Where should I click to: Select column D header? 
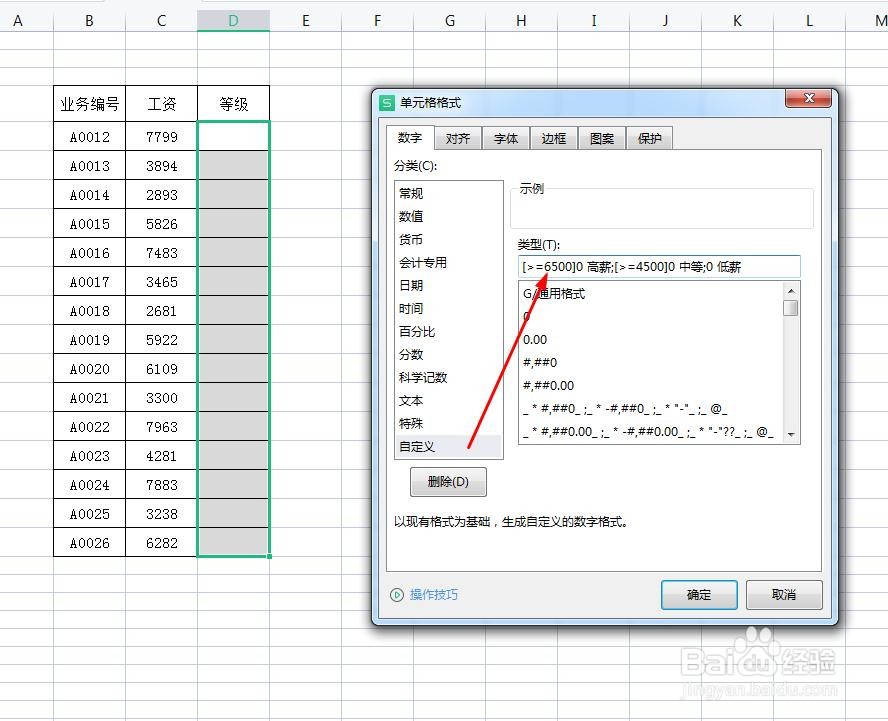pyautogui.click(x=233, y=21)
